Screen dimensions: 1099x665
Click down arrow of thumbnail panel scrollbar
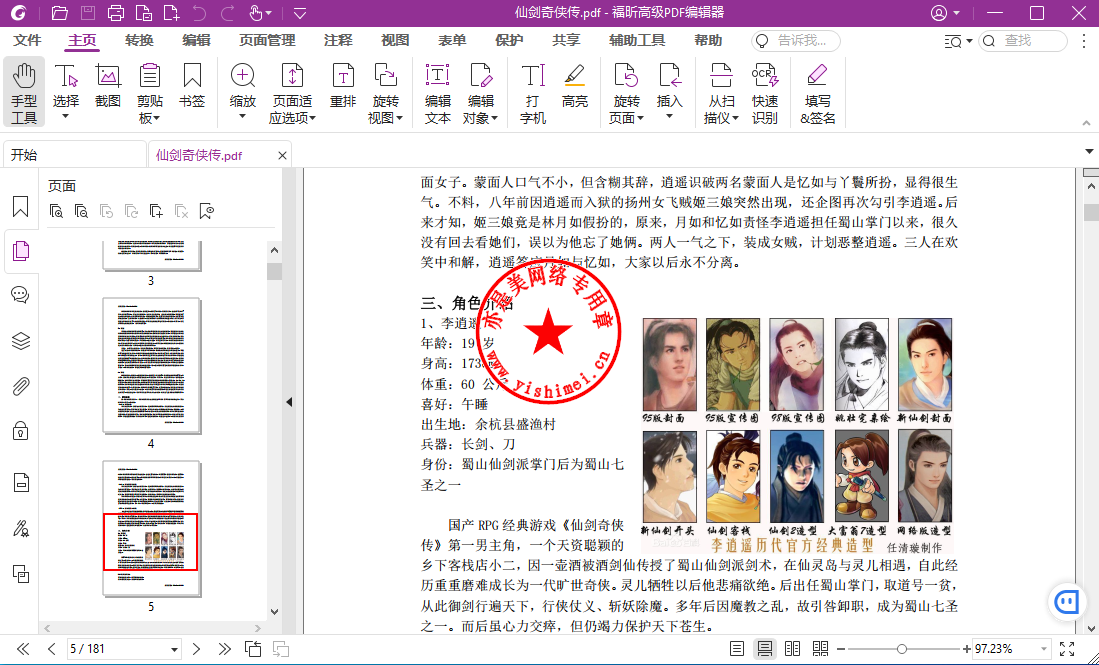(x=274, y=612)
